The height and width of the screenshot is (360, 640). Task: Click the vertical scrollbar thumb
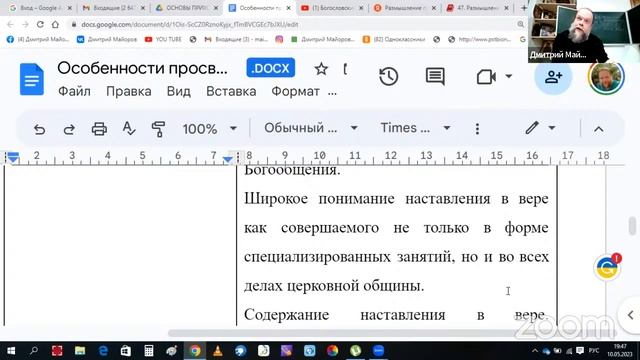pos(632,225)
